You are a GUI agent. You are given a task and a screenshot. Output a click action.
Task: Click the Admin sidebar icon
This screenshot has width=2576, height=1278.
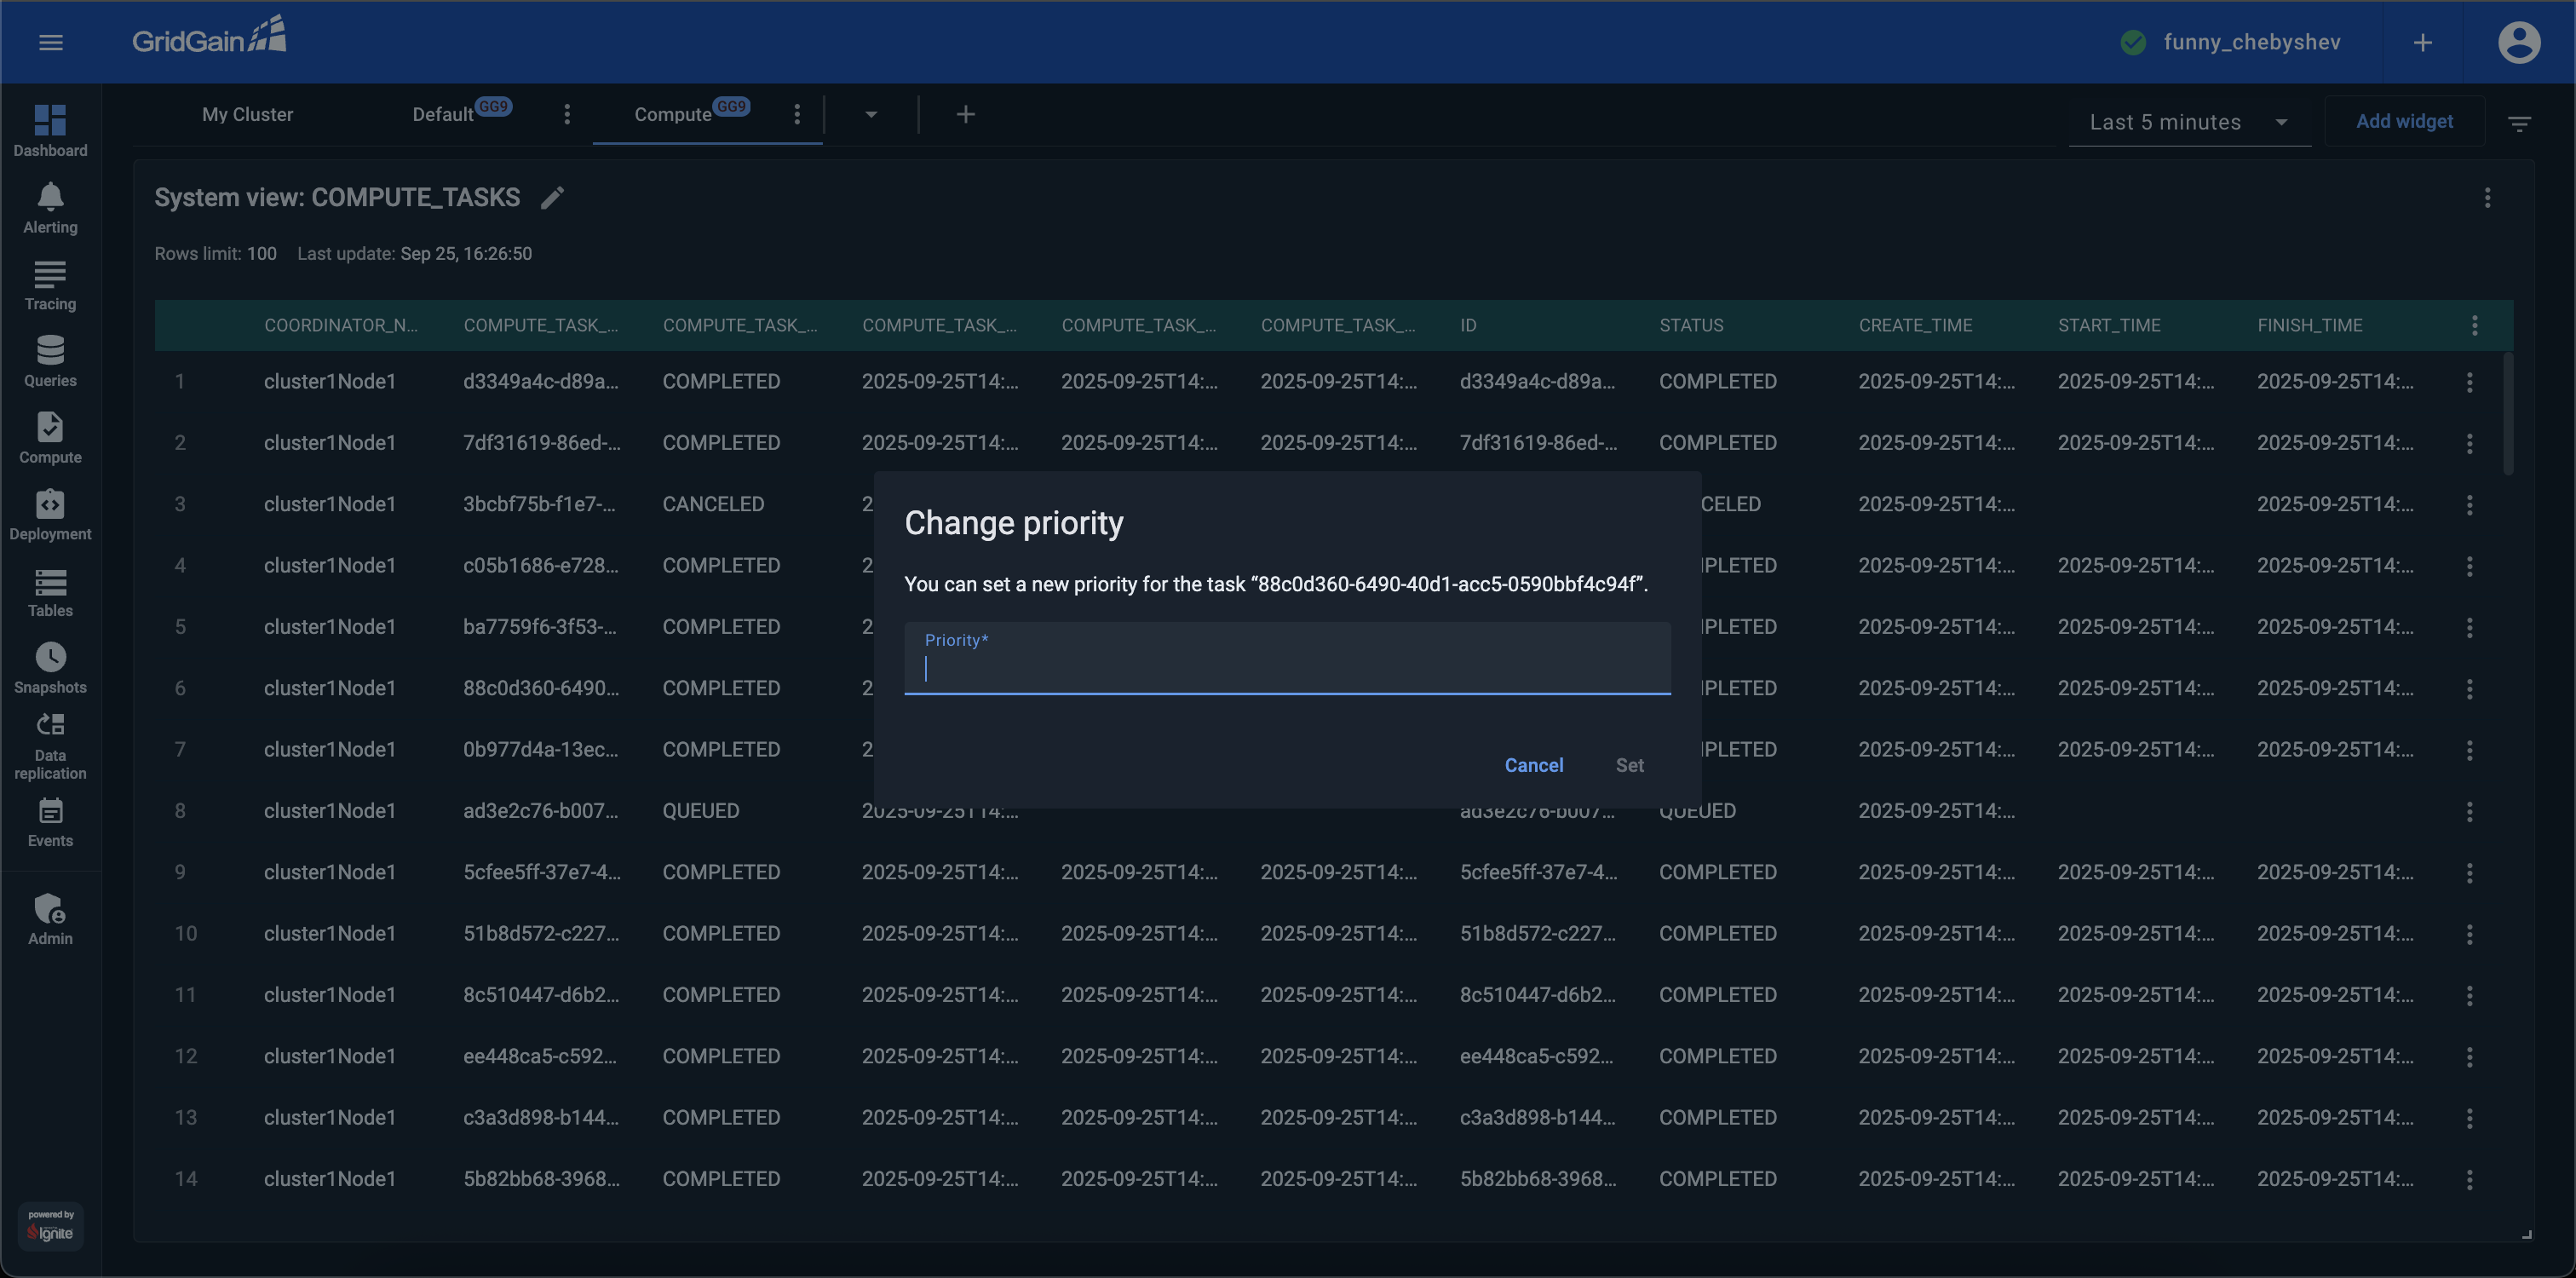50,919
